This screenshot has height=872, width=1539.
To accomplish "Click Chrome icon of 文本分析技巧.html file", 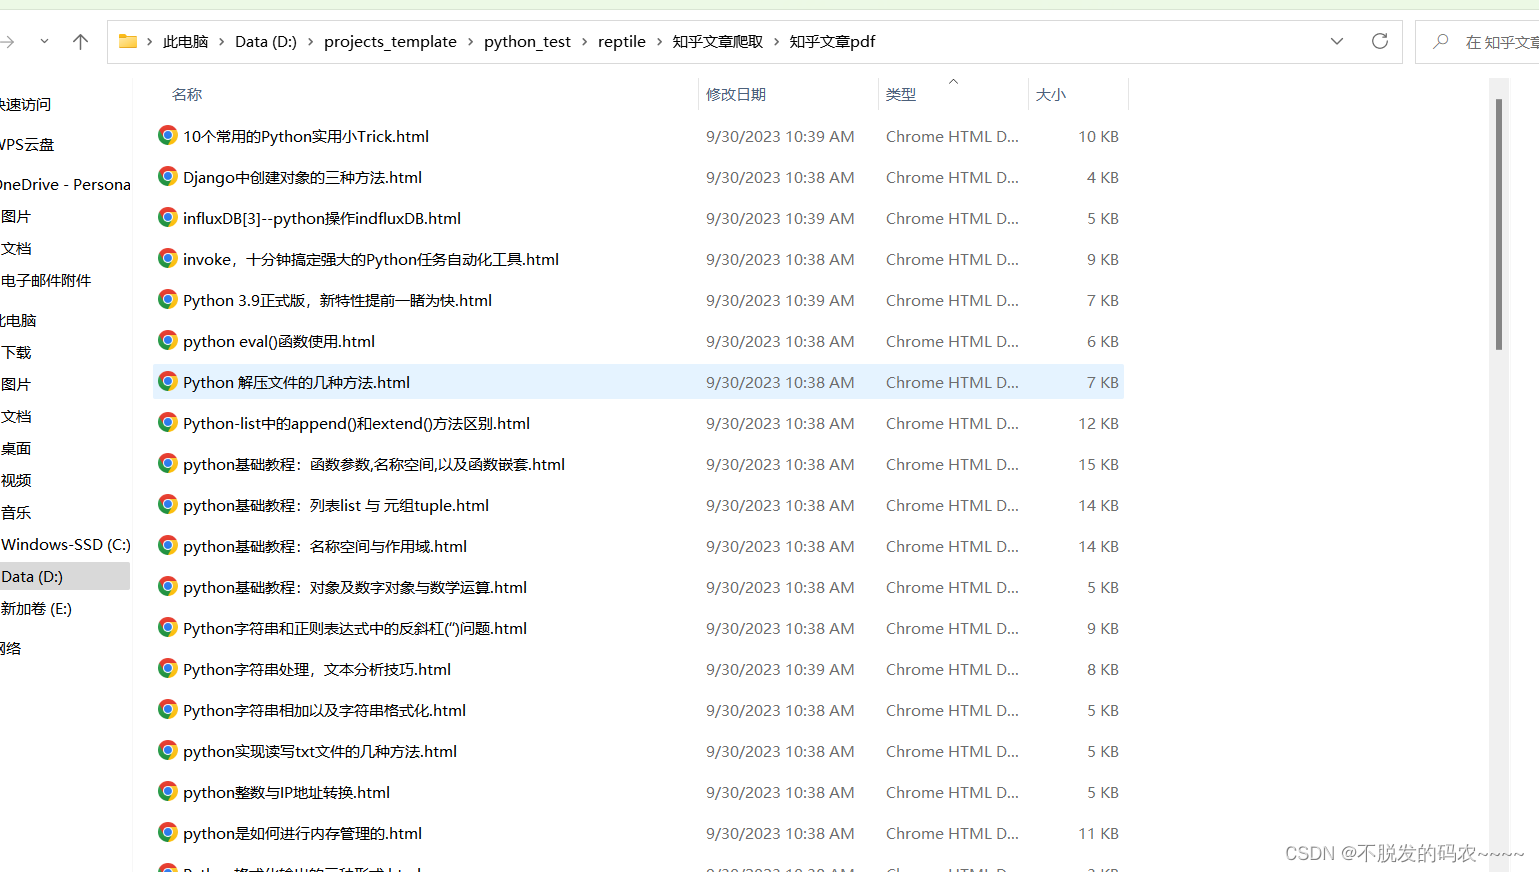I will (168, 668).
